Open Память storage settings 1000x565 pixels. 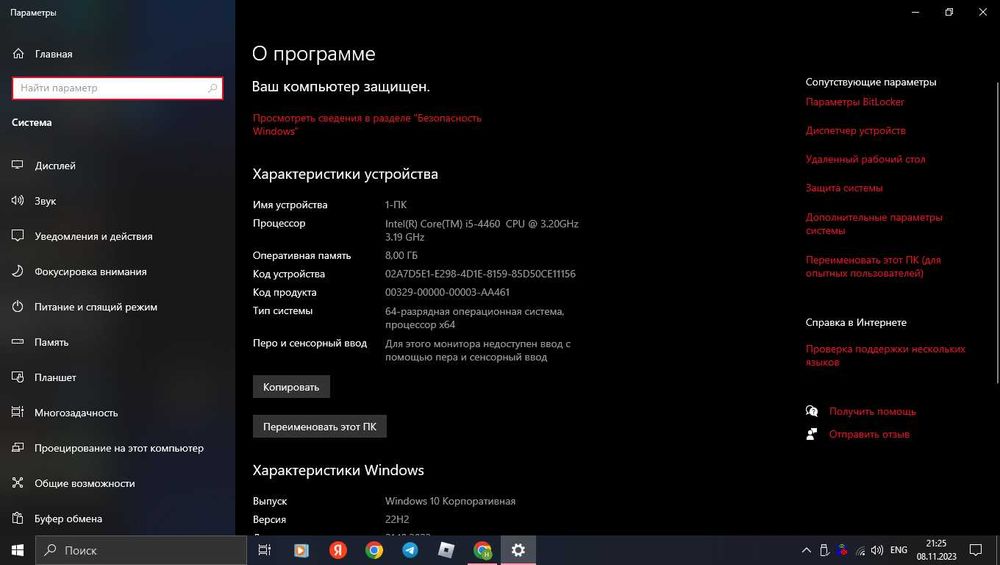tap(40, 342)
